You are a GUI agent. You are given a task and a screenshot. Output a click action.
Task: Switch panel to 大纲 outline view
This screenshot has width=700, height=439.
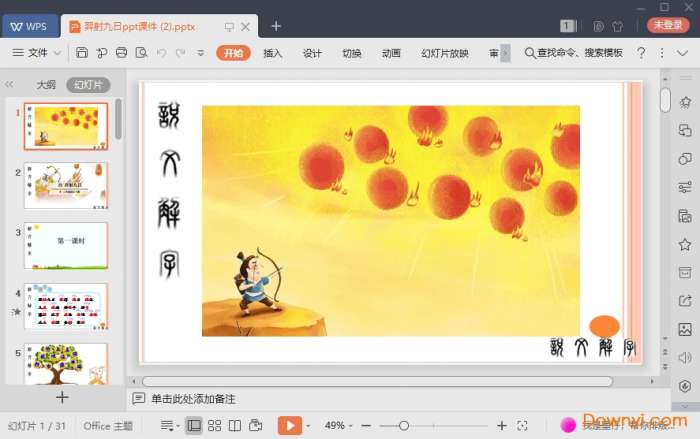pos(46,84)
